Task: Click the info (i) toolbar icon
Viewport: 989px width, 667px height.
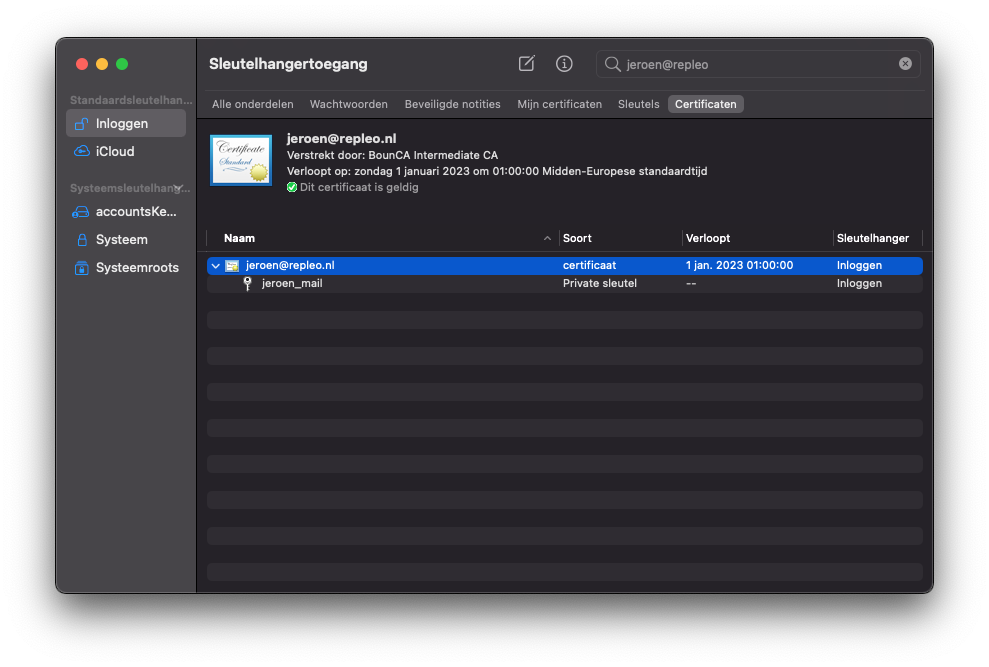Action: pos(564,63)
